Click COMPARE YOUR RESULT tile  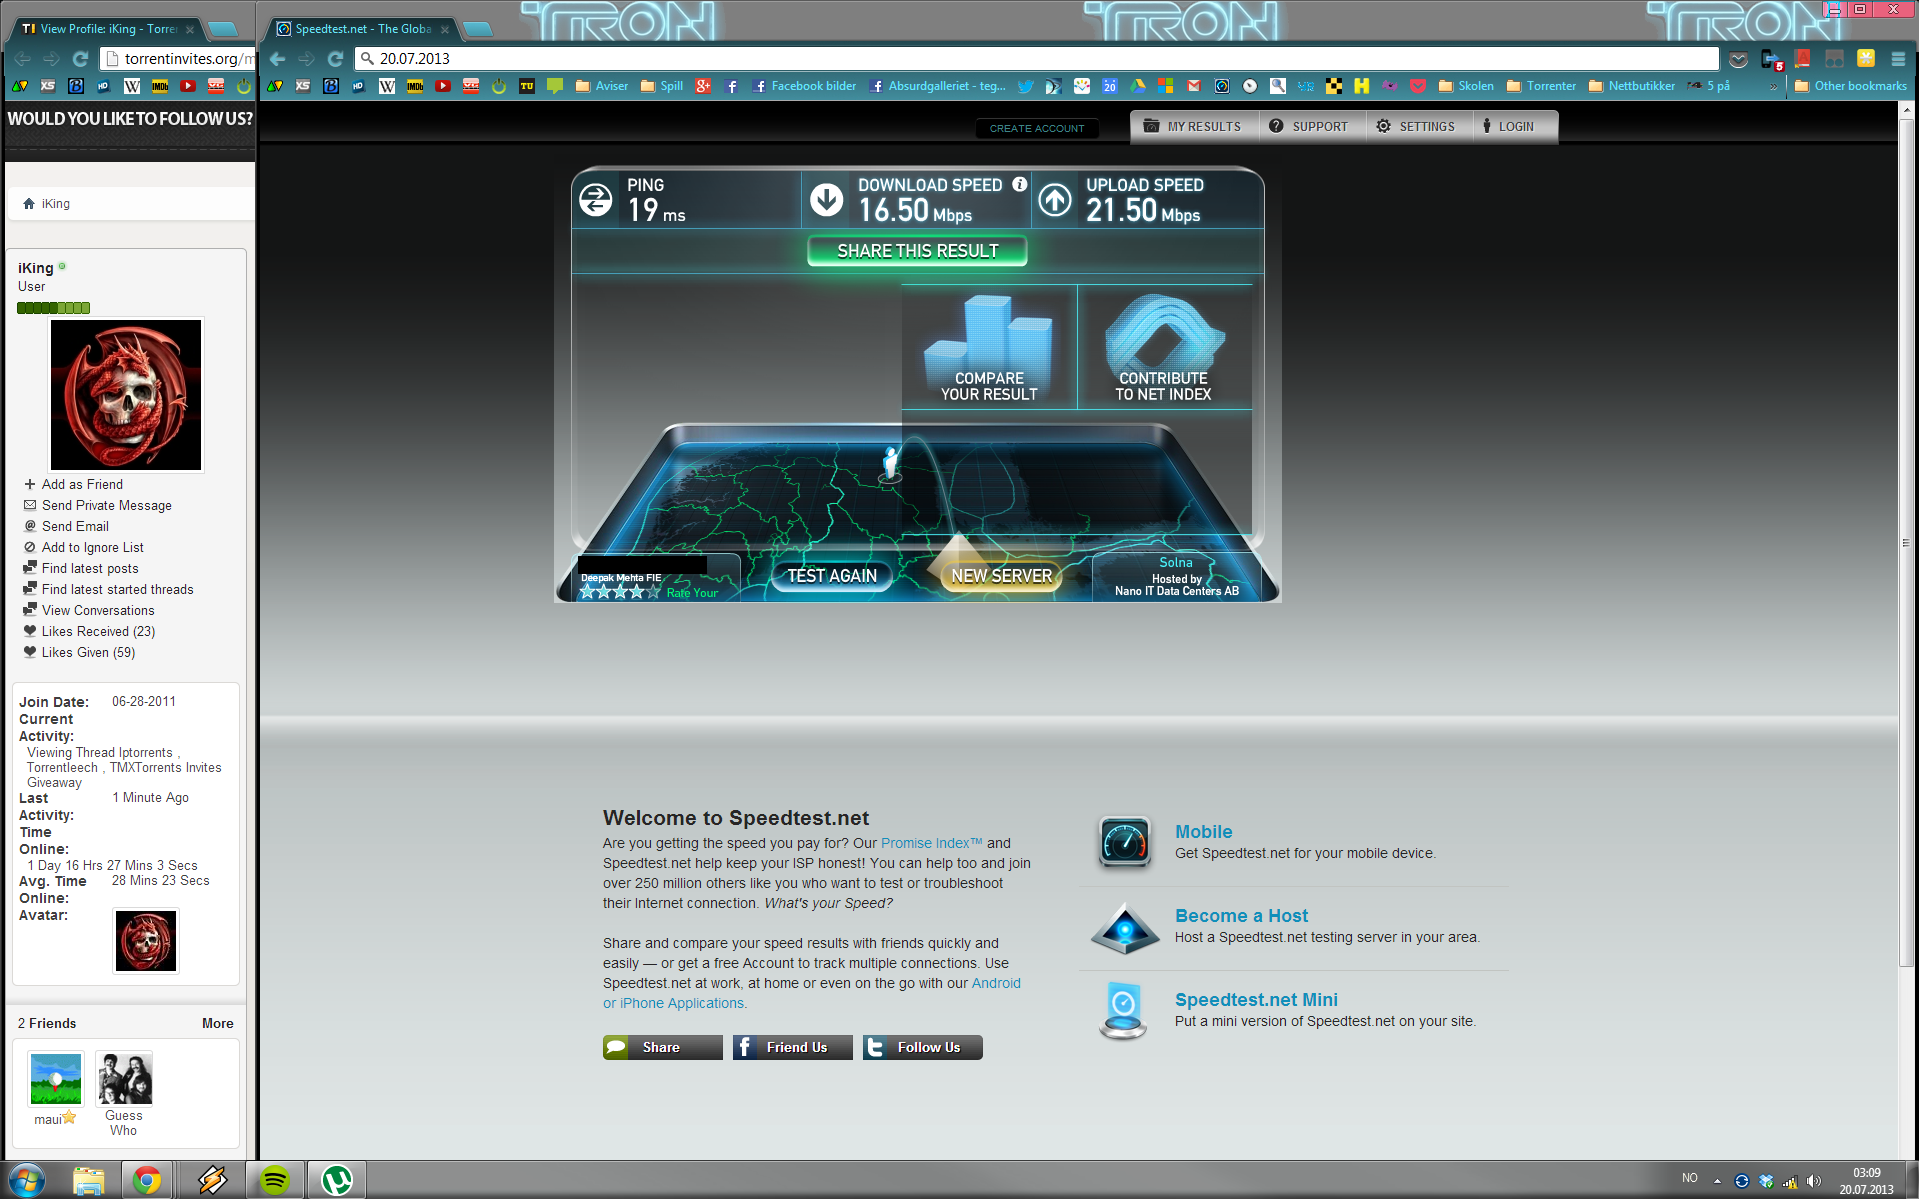(989, 347)
